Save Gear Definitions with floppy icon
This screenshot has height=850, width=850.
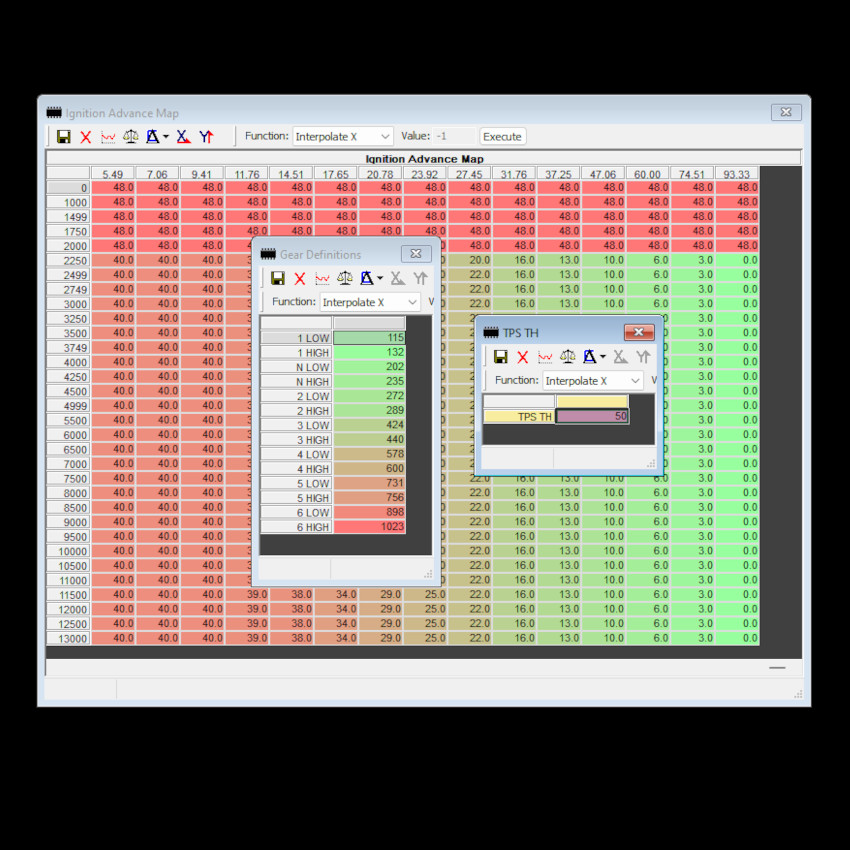pos(278,279)
